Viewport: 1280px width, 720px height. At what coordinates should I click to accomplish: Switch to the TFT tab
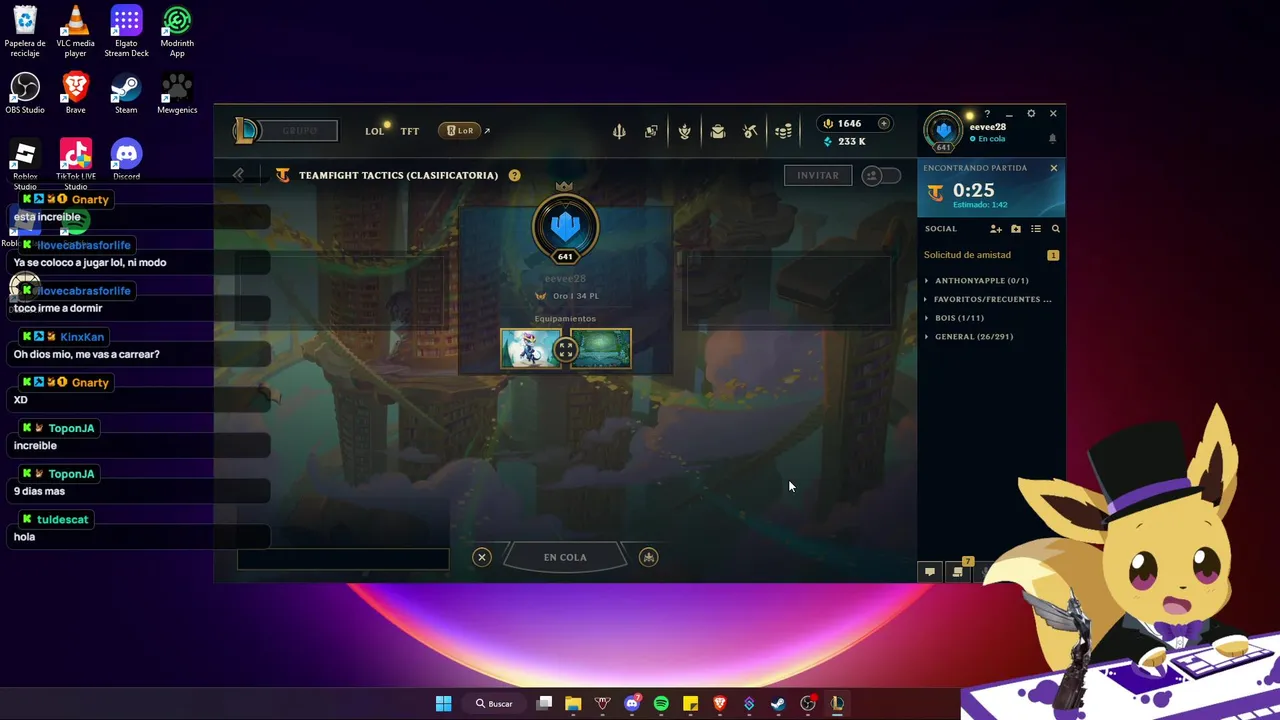click(410, 131)
